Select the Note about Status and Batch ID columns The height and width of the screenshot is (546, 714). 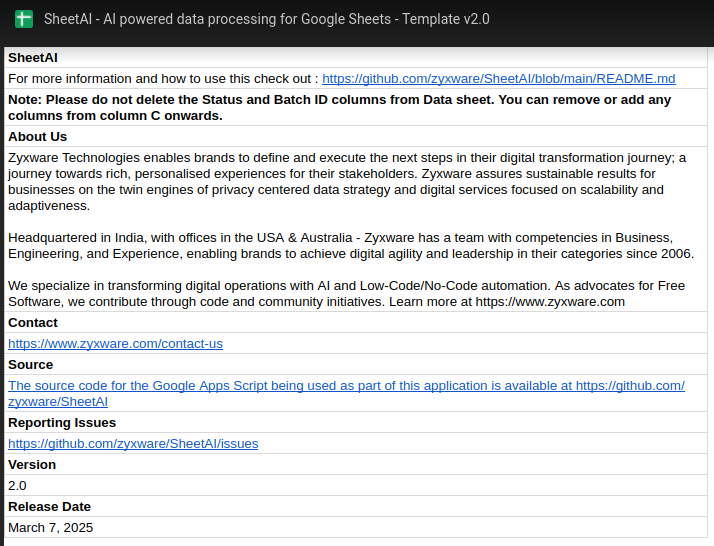[356, 107]
